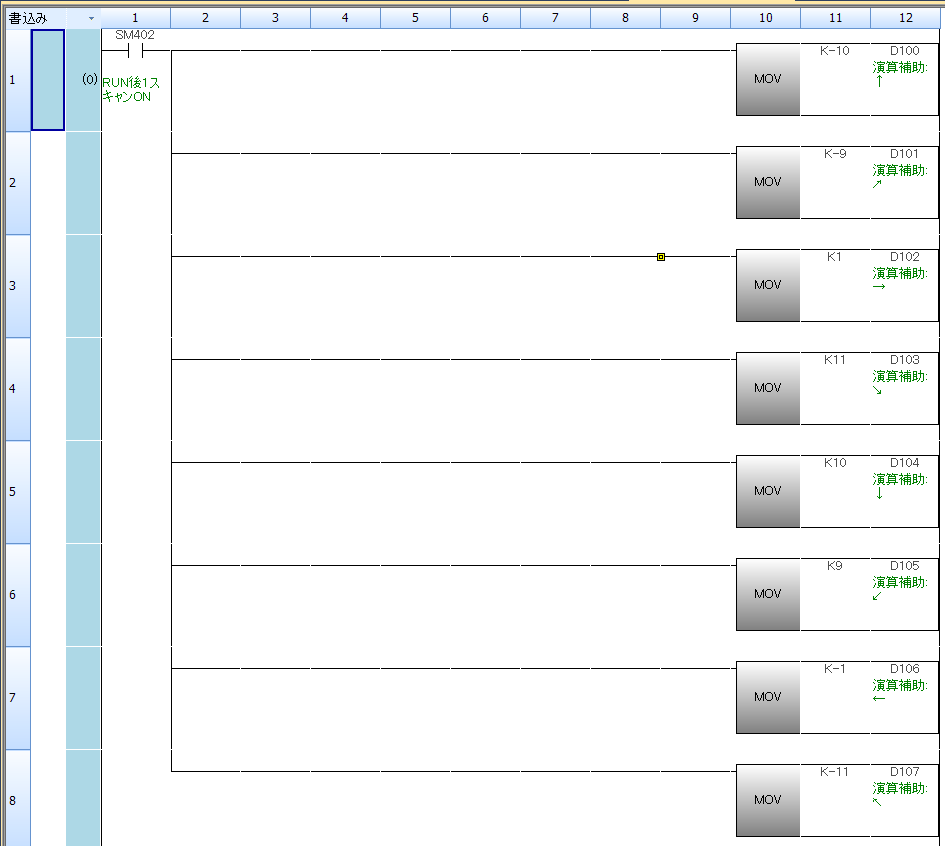Select the MOV block writing to D106
Image resolution: width=945 pixels, height=846 pixels.
[767, 697]
